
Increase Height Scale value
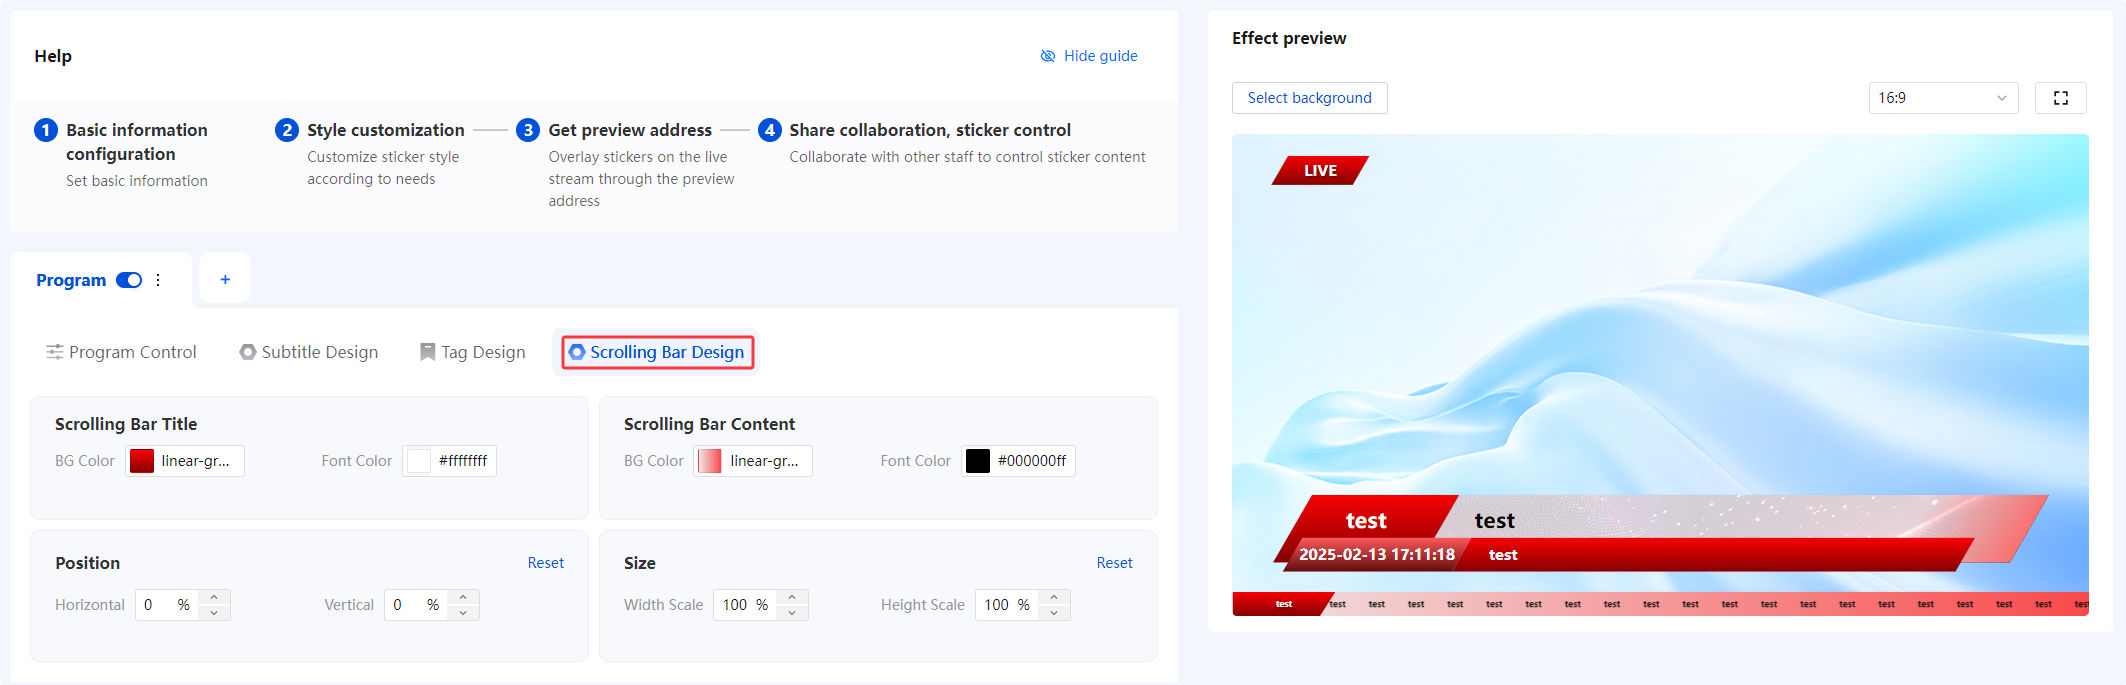(x=1054, y=597)
